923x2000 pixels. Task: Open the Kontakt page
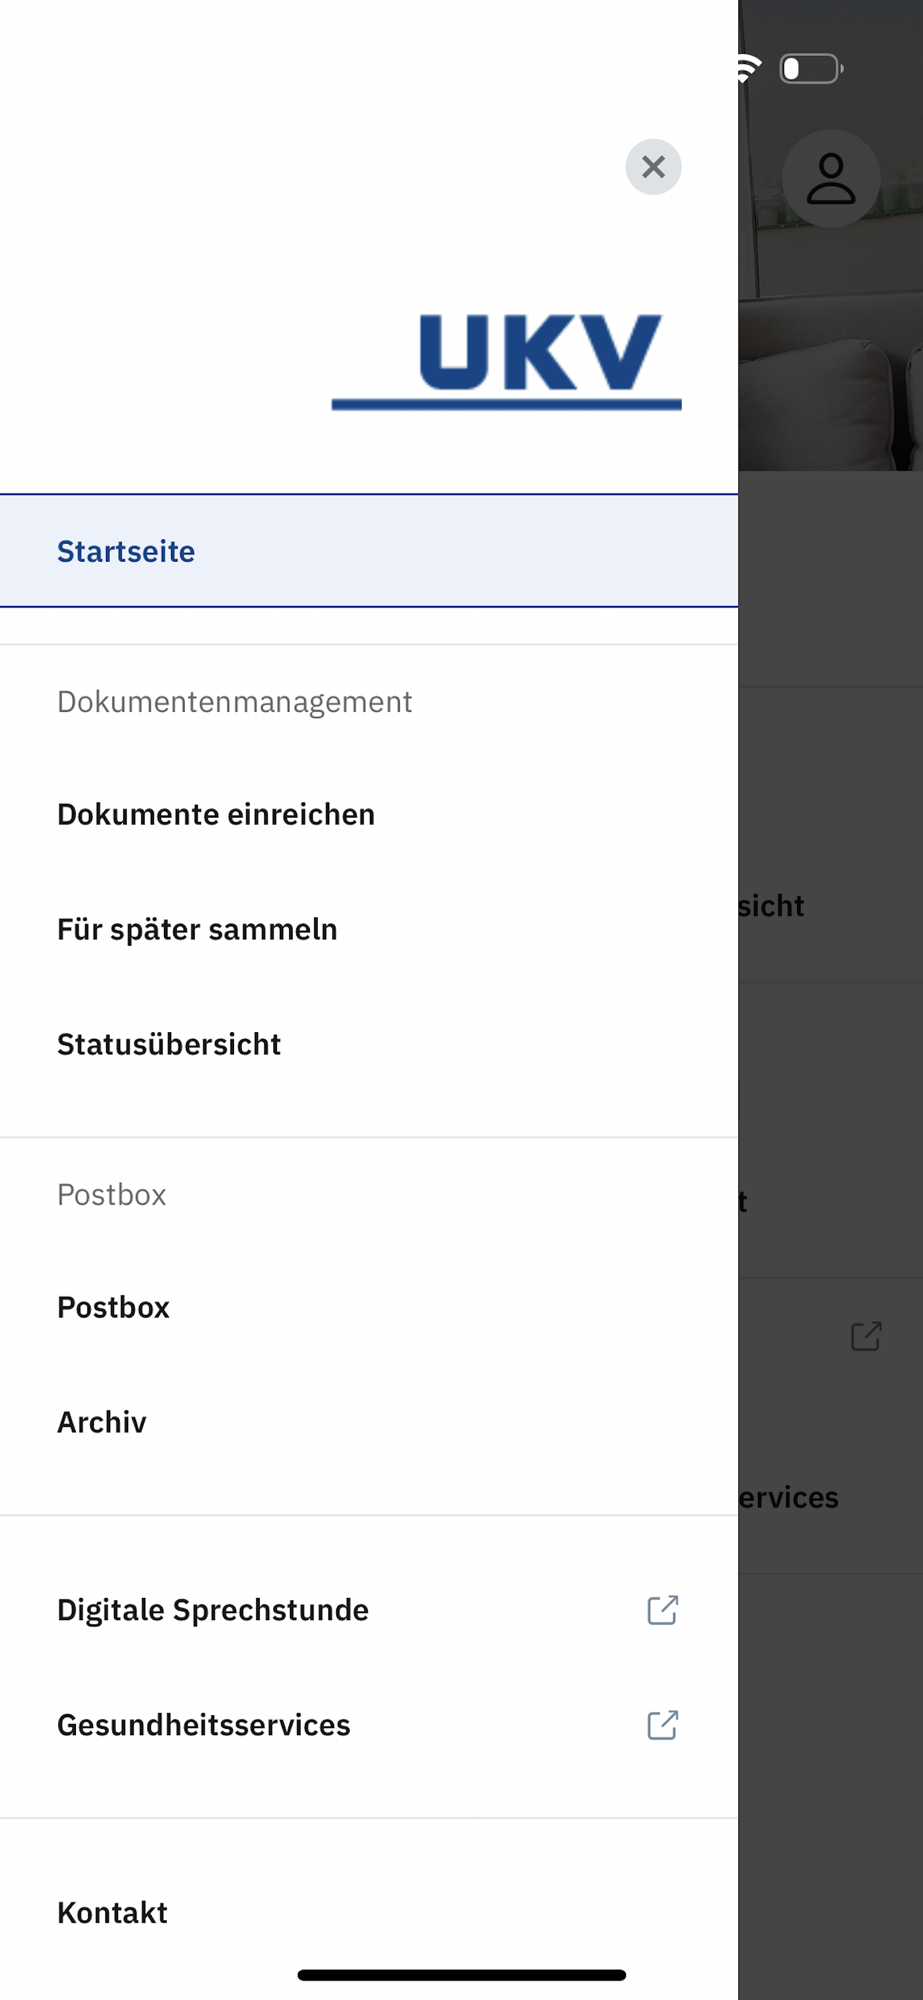[x=112, y=1912]
